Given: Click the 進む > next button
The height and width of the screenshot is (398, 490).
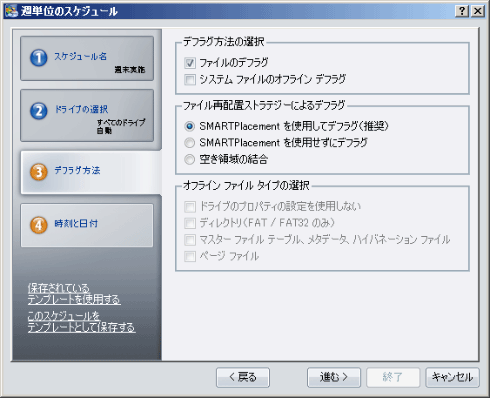Looking at the screenshot, I should click(334, 377).
